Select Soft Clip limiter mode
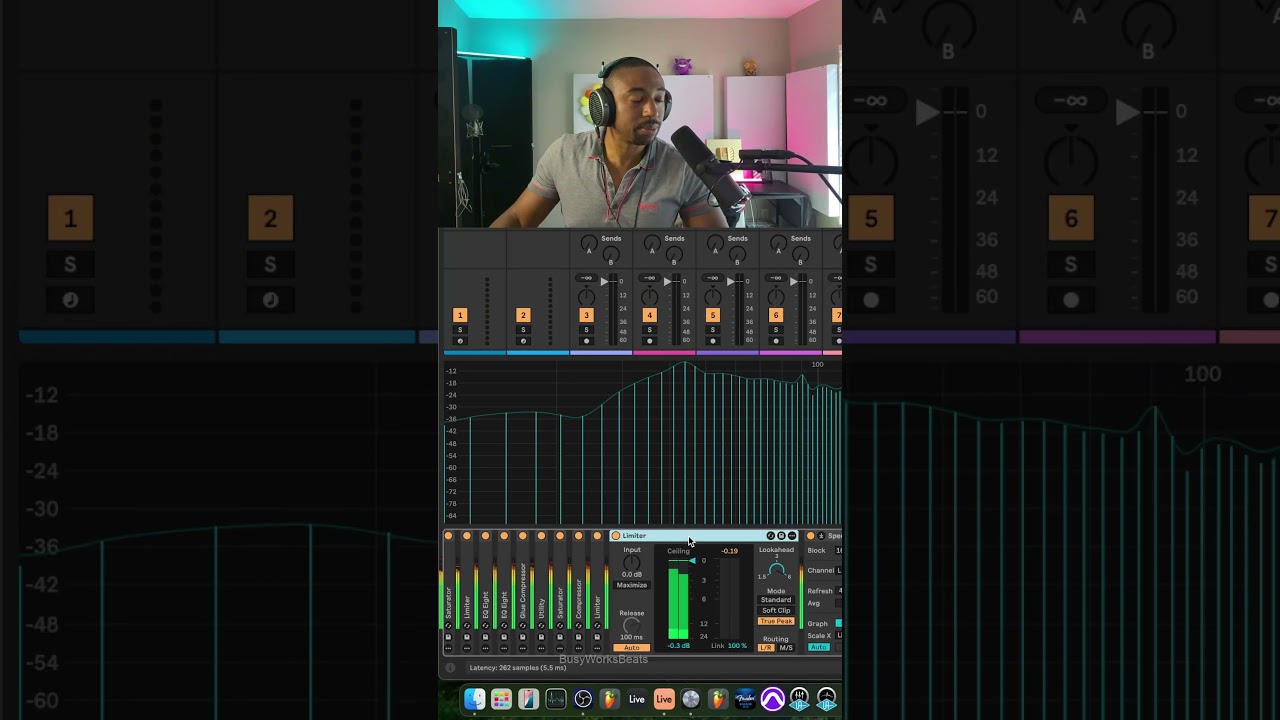Screen dimensions: 1280x720 pyautogui.click(x=776, y=610)
